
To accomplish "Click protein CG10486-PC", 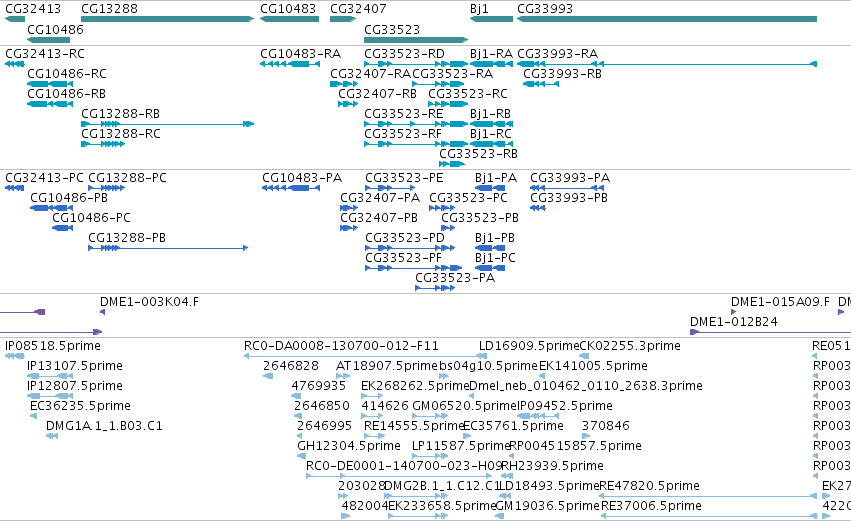I will coord(91,218).
